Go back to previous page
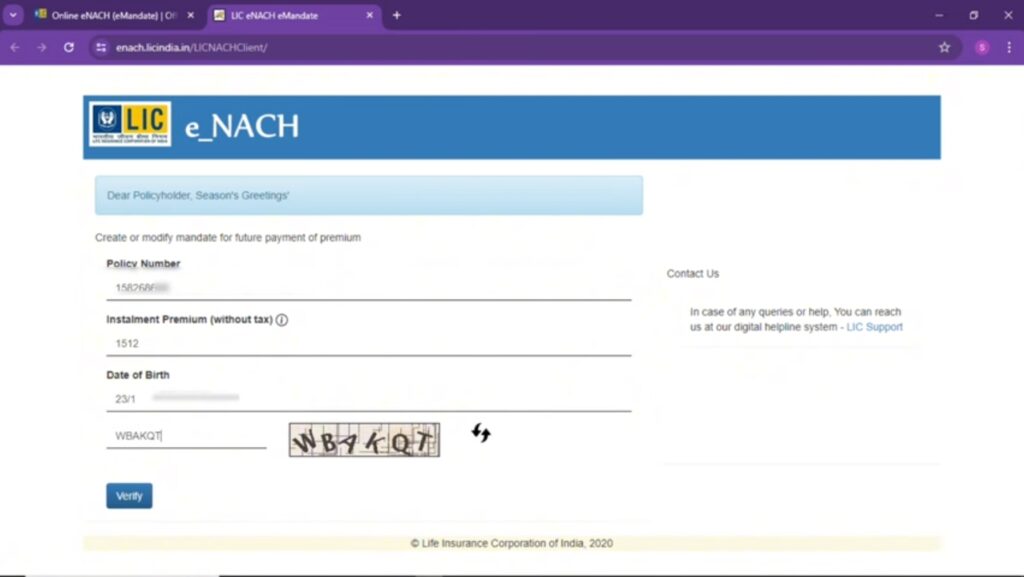The image size is (1024, 577). point(15,48)
